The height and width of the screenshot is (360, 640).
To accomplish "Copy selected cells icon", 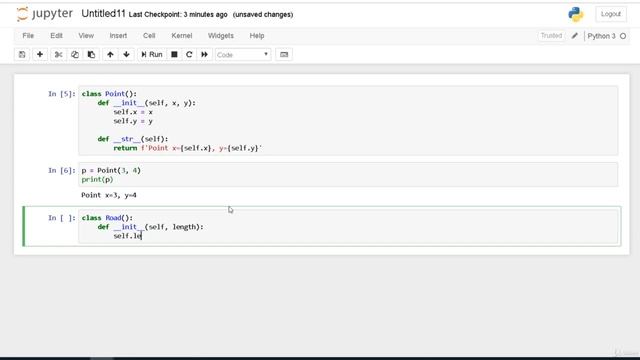I will point(75,55).
